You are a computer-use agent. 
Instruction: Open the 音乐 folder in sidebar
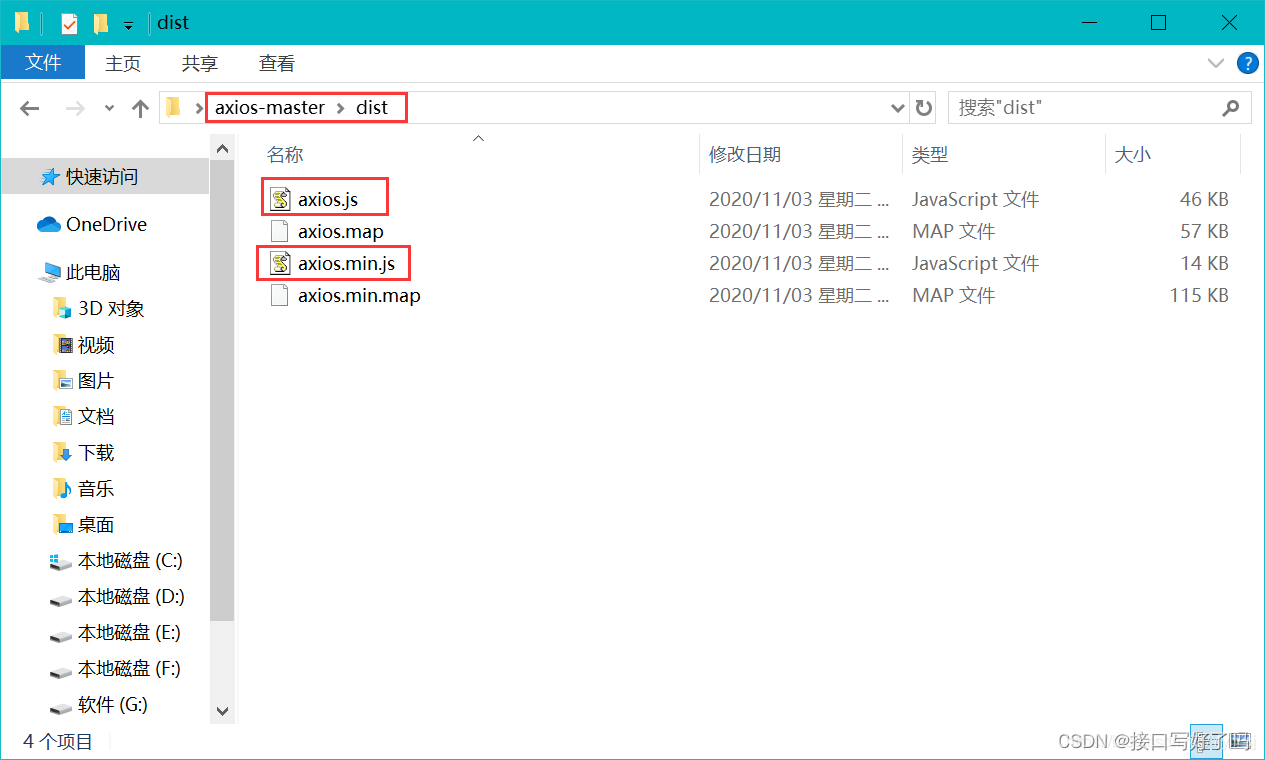[96, 488]
